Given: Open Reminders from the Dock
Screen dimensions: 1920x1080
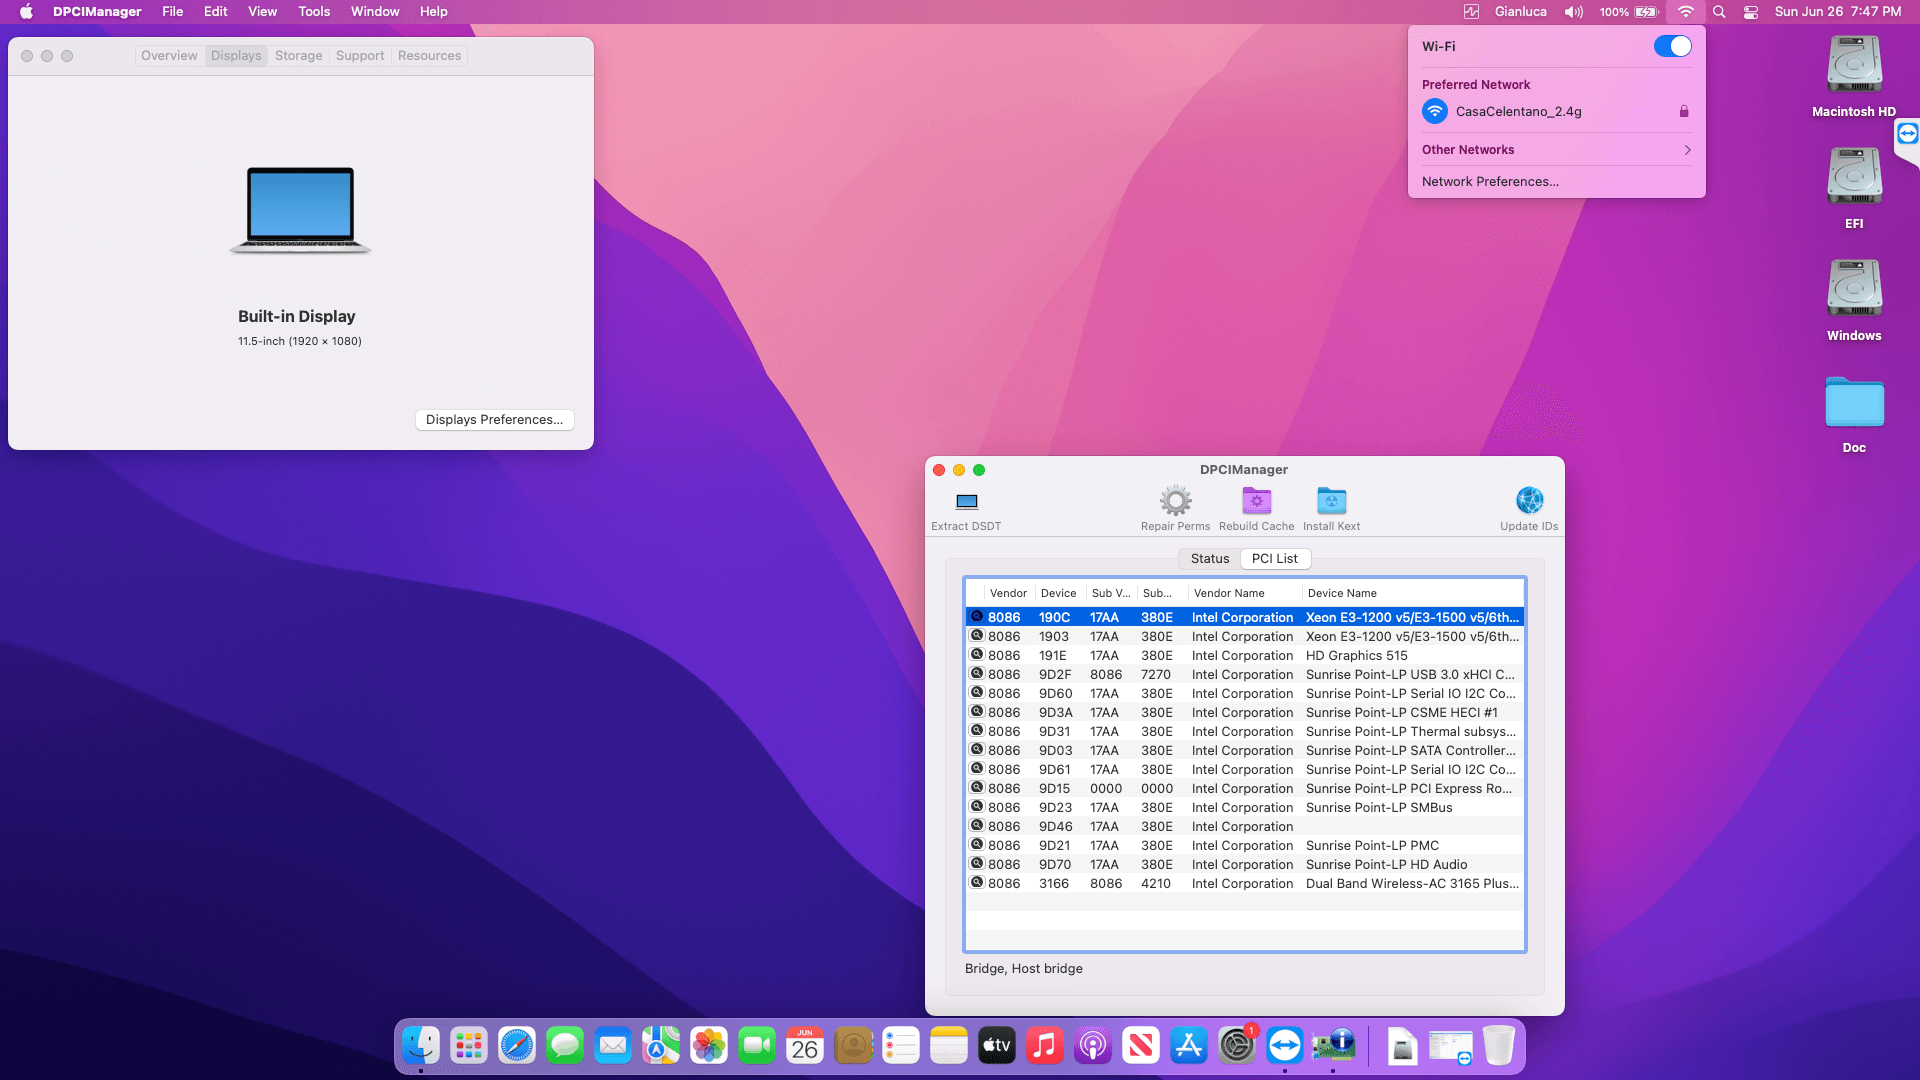Looking at the screenshot, I should [901, 1046].
